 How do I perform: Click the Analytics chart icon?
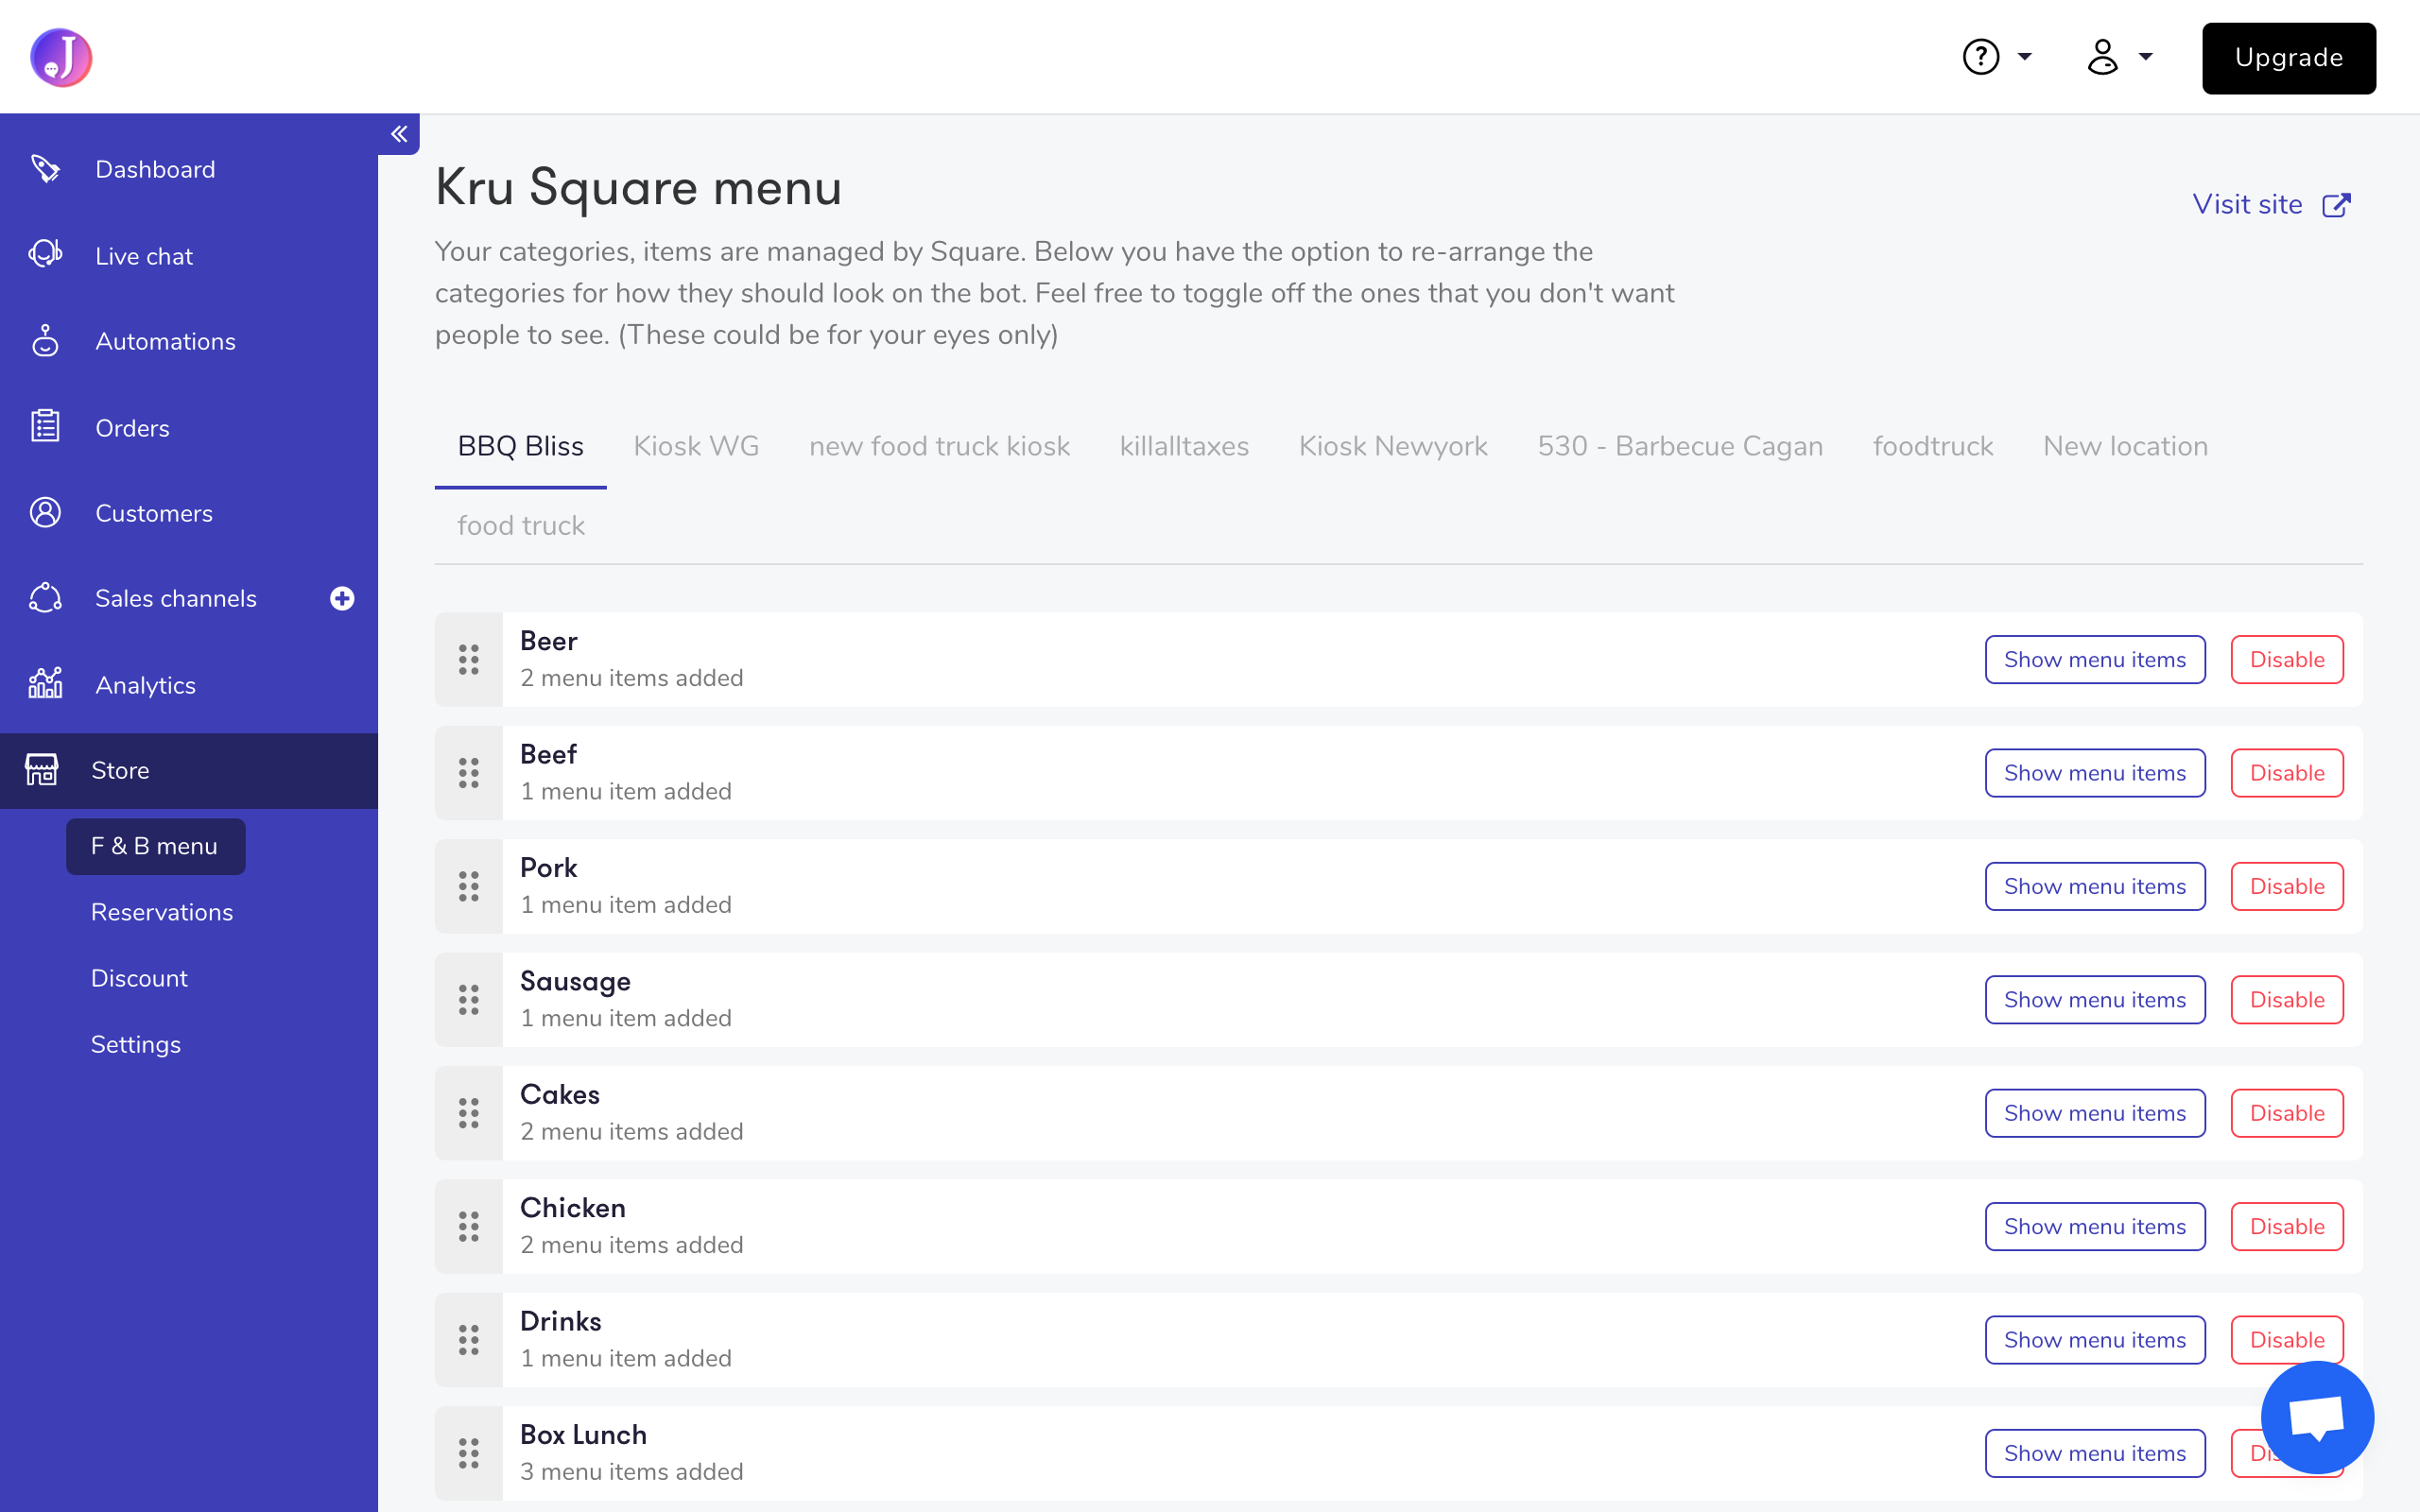(x=45, y=684)
